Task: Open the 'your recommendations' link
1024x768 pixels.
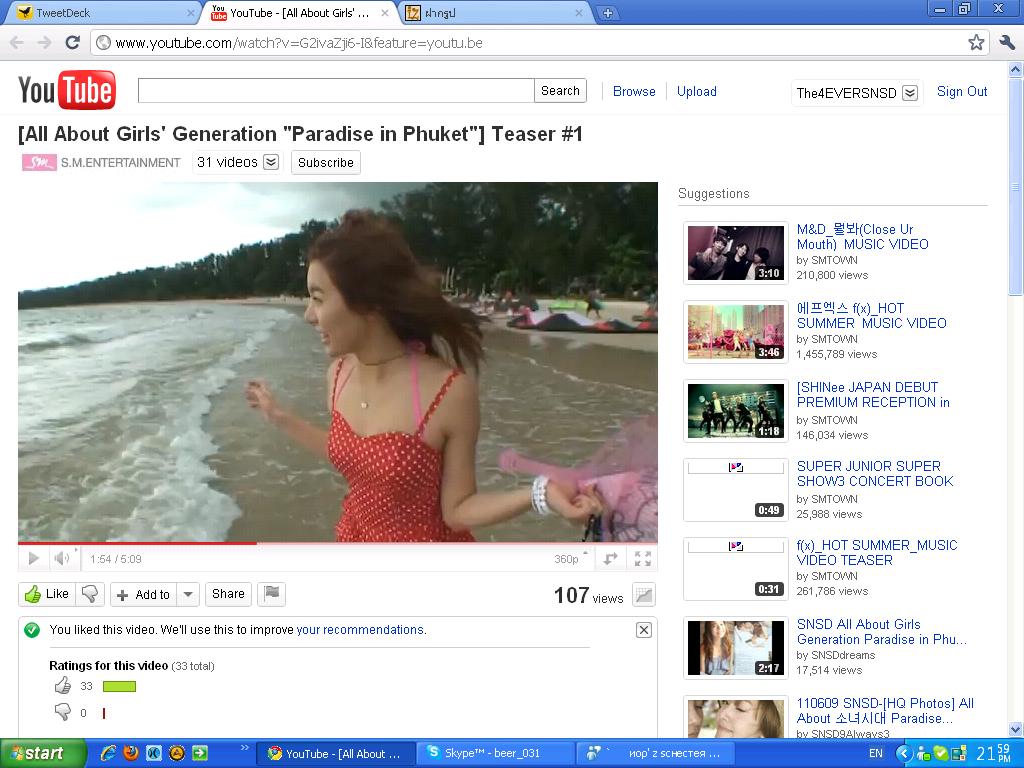Action: [x=360, y=630]
